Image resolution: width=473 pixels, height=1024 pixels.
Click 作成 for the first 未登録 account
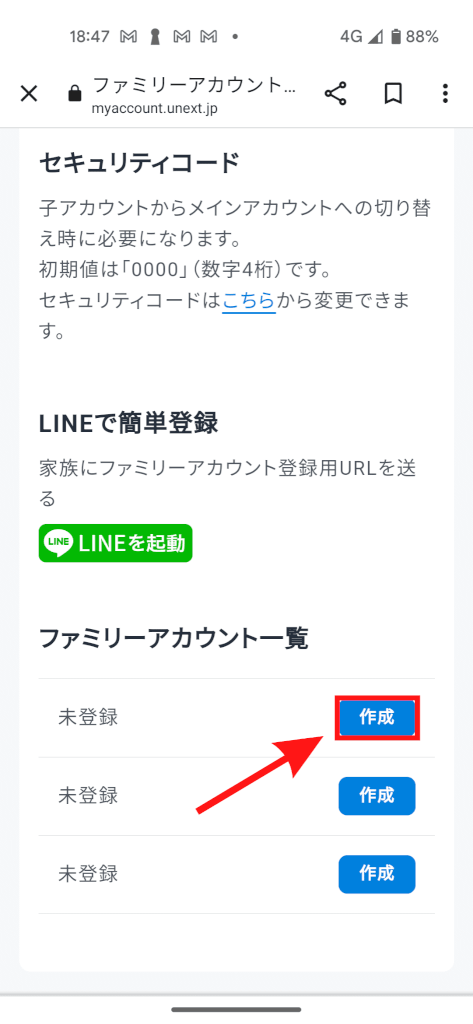click(x=377, y=718)
